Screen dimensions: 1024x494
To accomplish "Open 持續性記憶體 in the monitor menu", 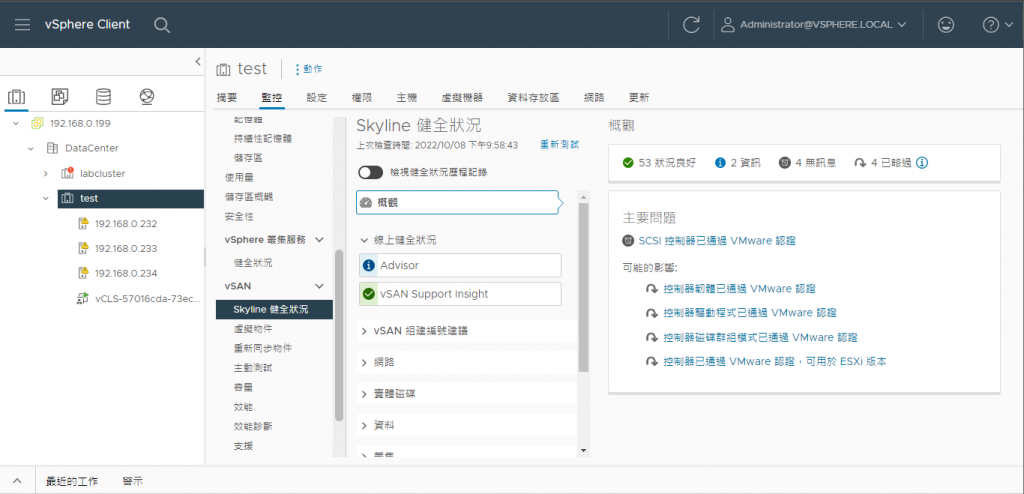I will (263, 139).
